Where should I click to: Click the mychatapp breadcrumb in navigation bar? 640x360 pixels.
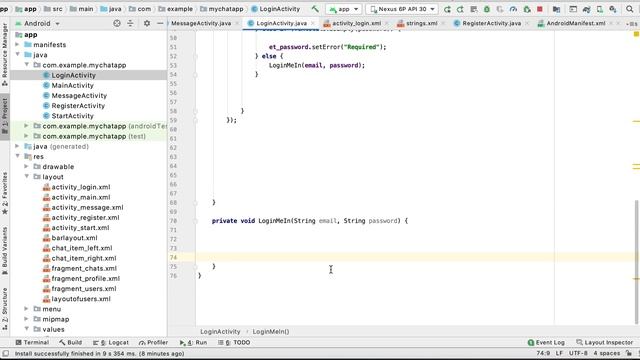(x=222, y=9)
